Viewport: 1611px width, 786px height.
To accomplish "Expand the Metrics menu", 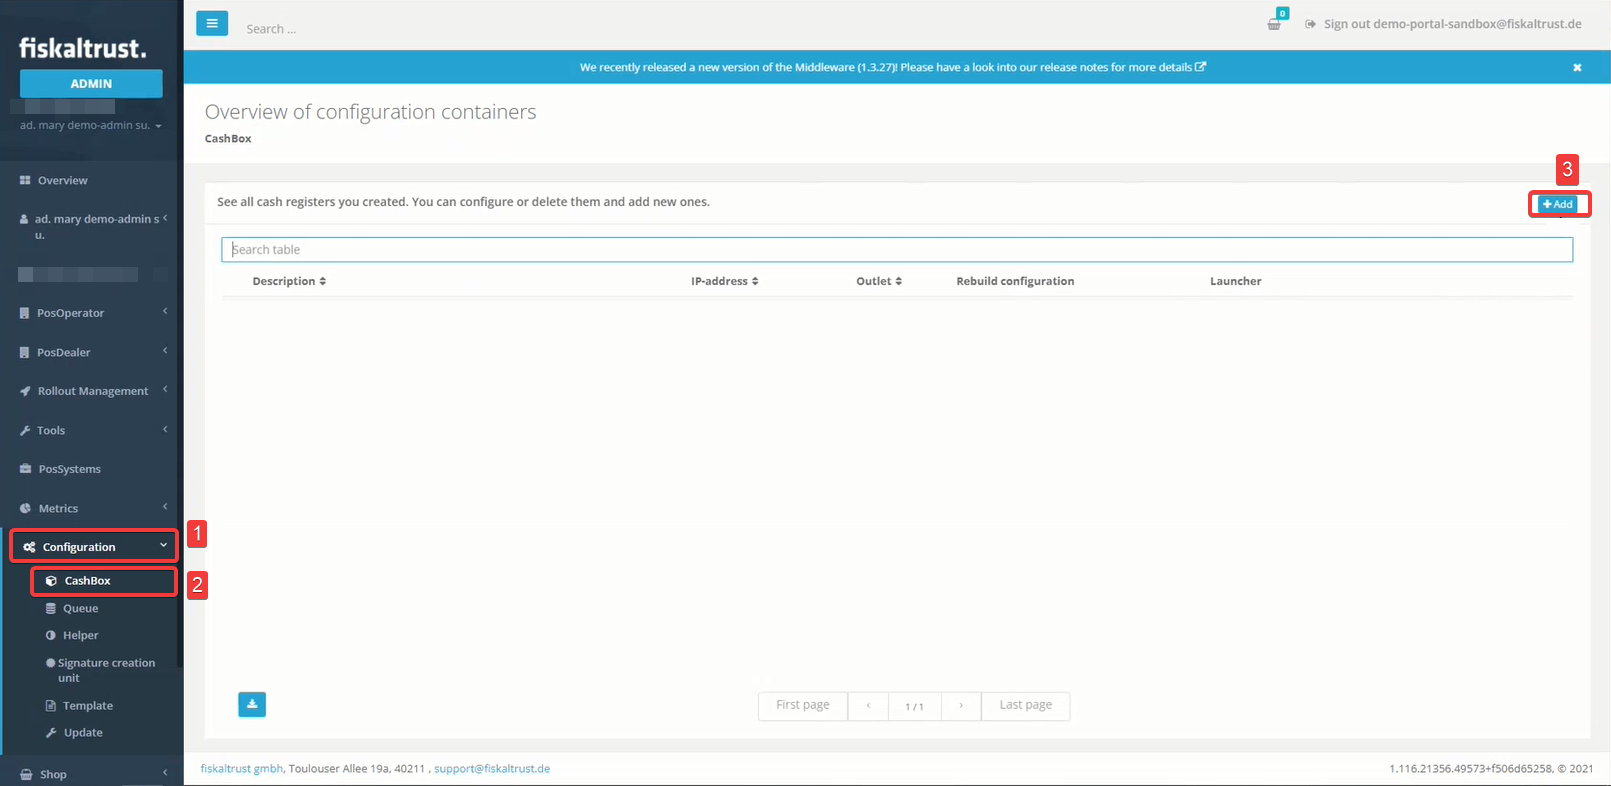I will pos(90,508).
